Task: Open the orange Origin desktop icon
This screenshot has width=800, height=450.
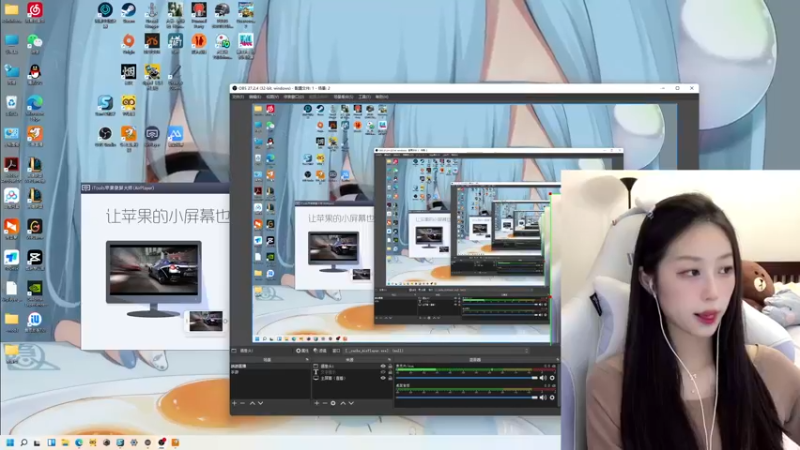Action: pyautogui.click(x=129, y=41)
